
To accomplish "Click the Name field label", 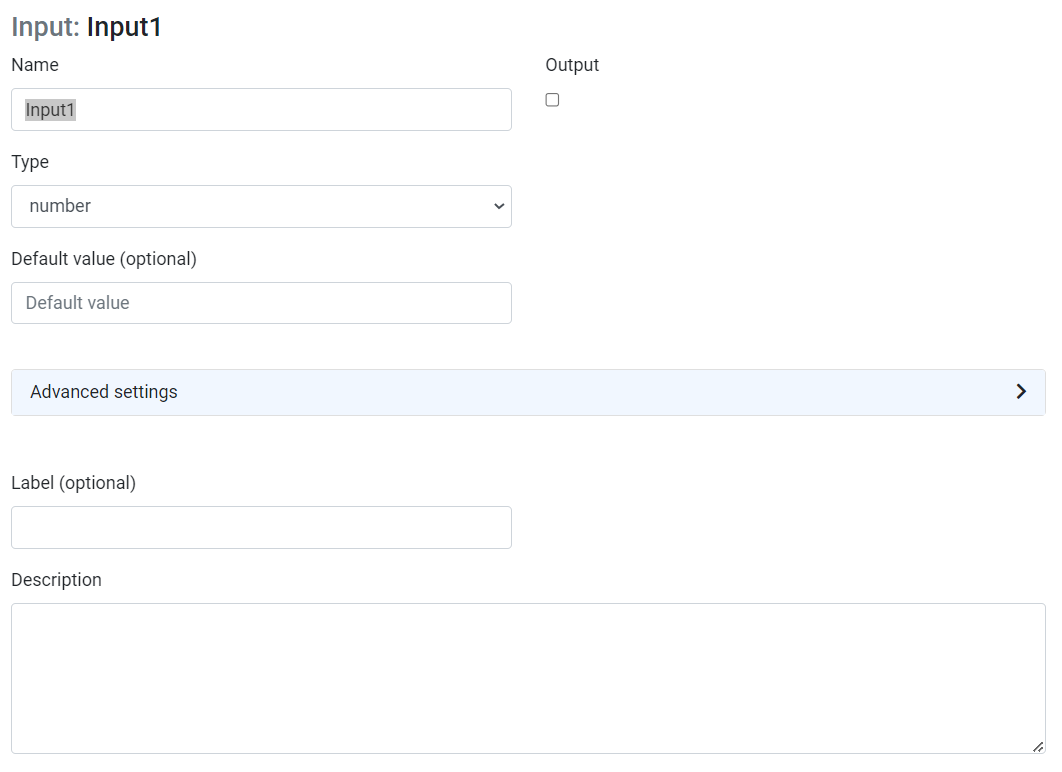I will pyautogui.click(x=35, y=65).
